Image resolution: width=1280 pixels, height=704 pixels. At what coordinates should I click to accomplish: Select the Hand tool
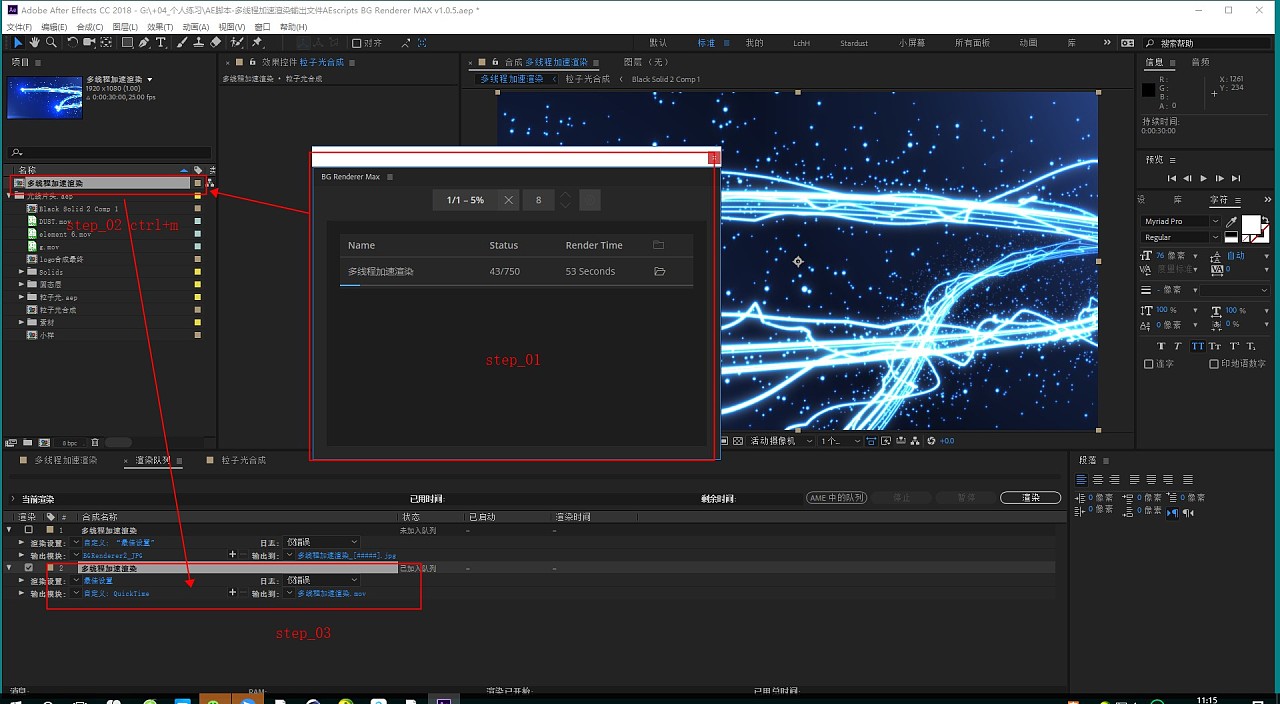(34, 42)
